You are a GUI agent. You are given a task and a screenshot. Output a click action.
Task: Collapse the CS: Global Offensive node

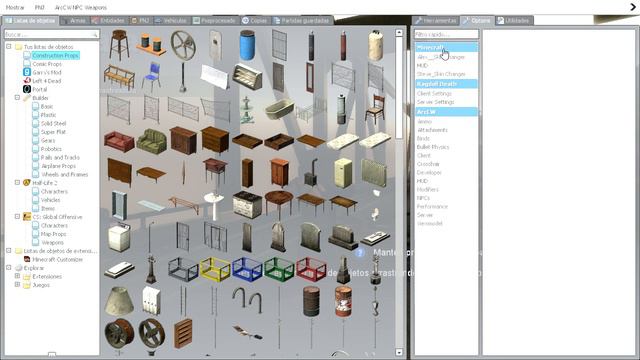coord(17,217)
